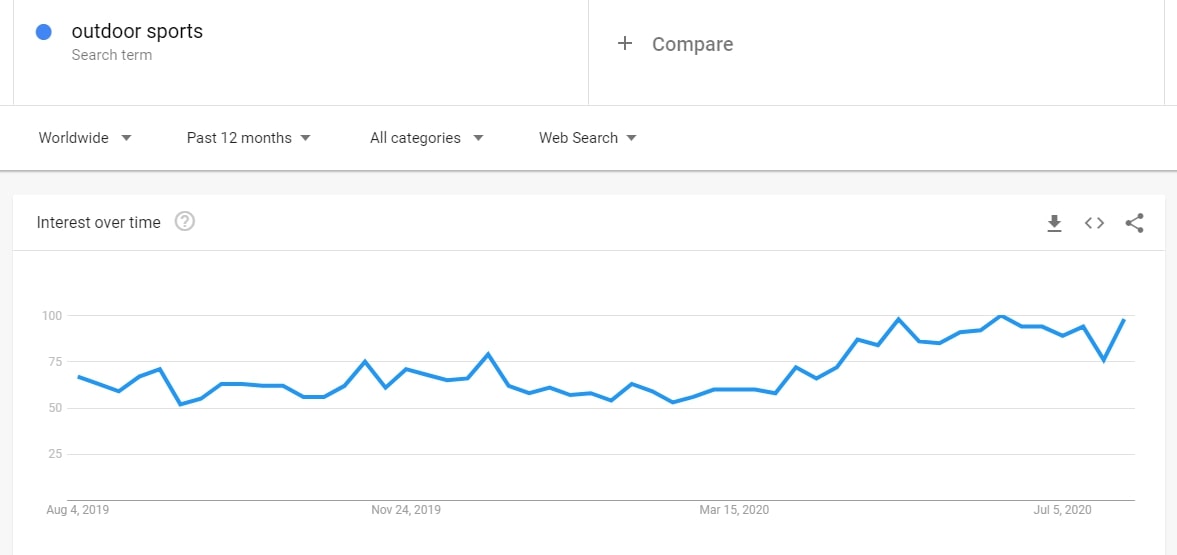Open the Interest over time help tooltip
Screen dimensions: 1177x555
[185, 222]
